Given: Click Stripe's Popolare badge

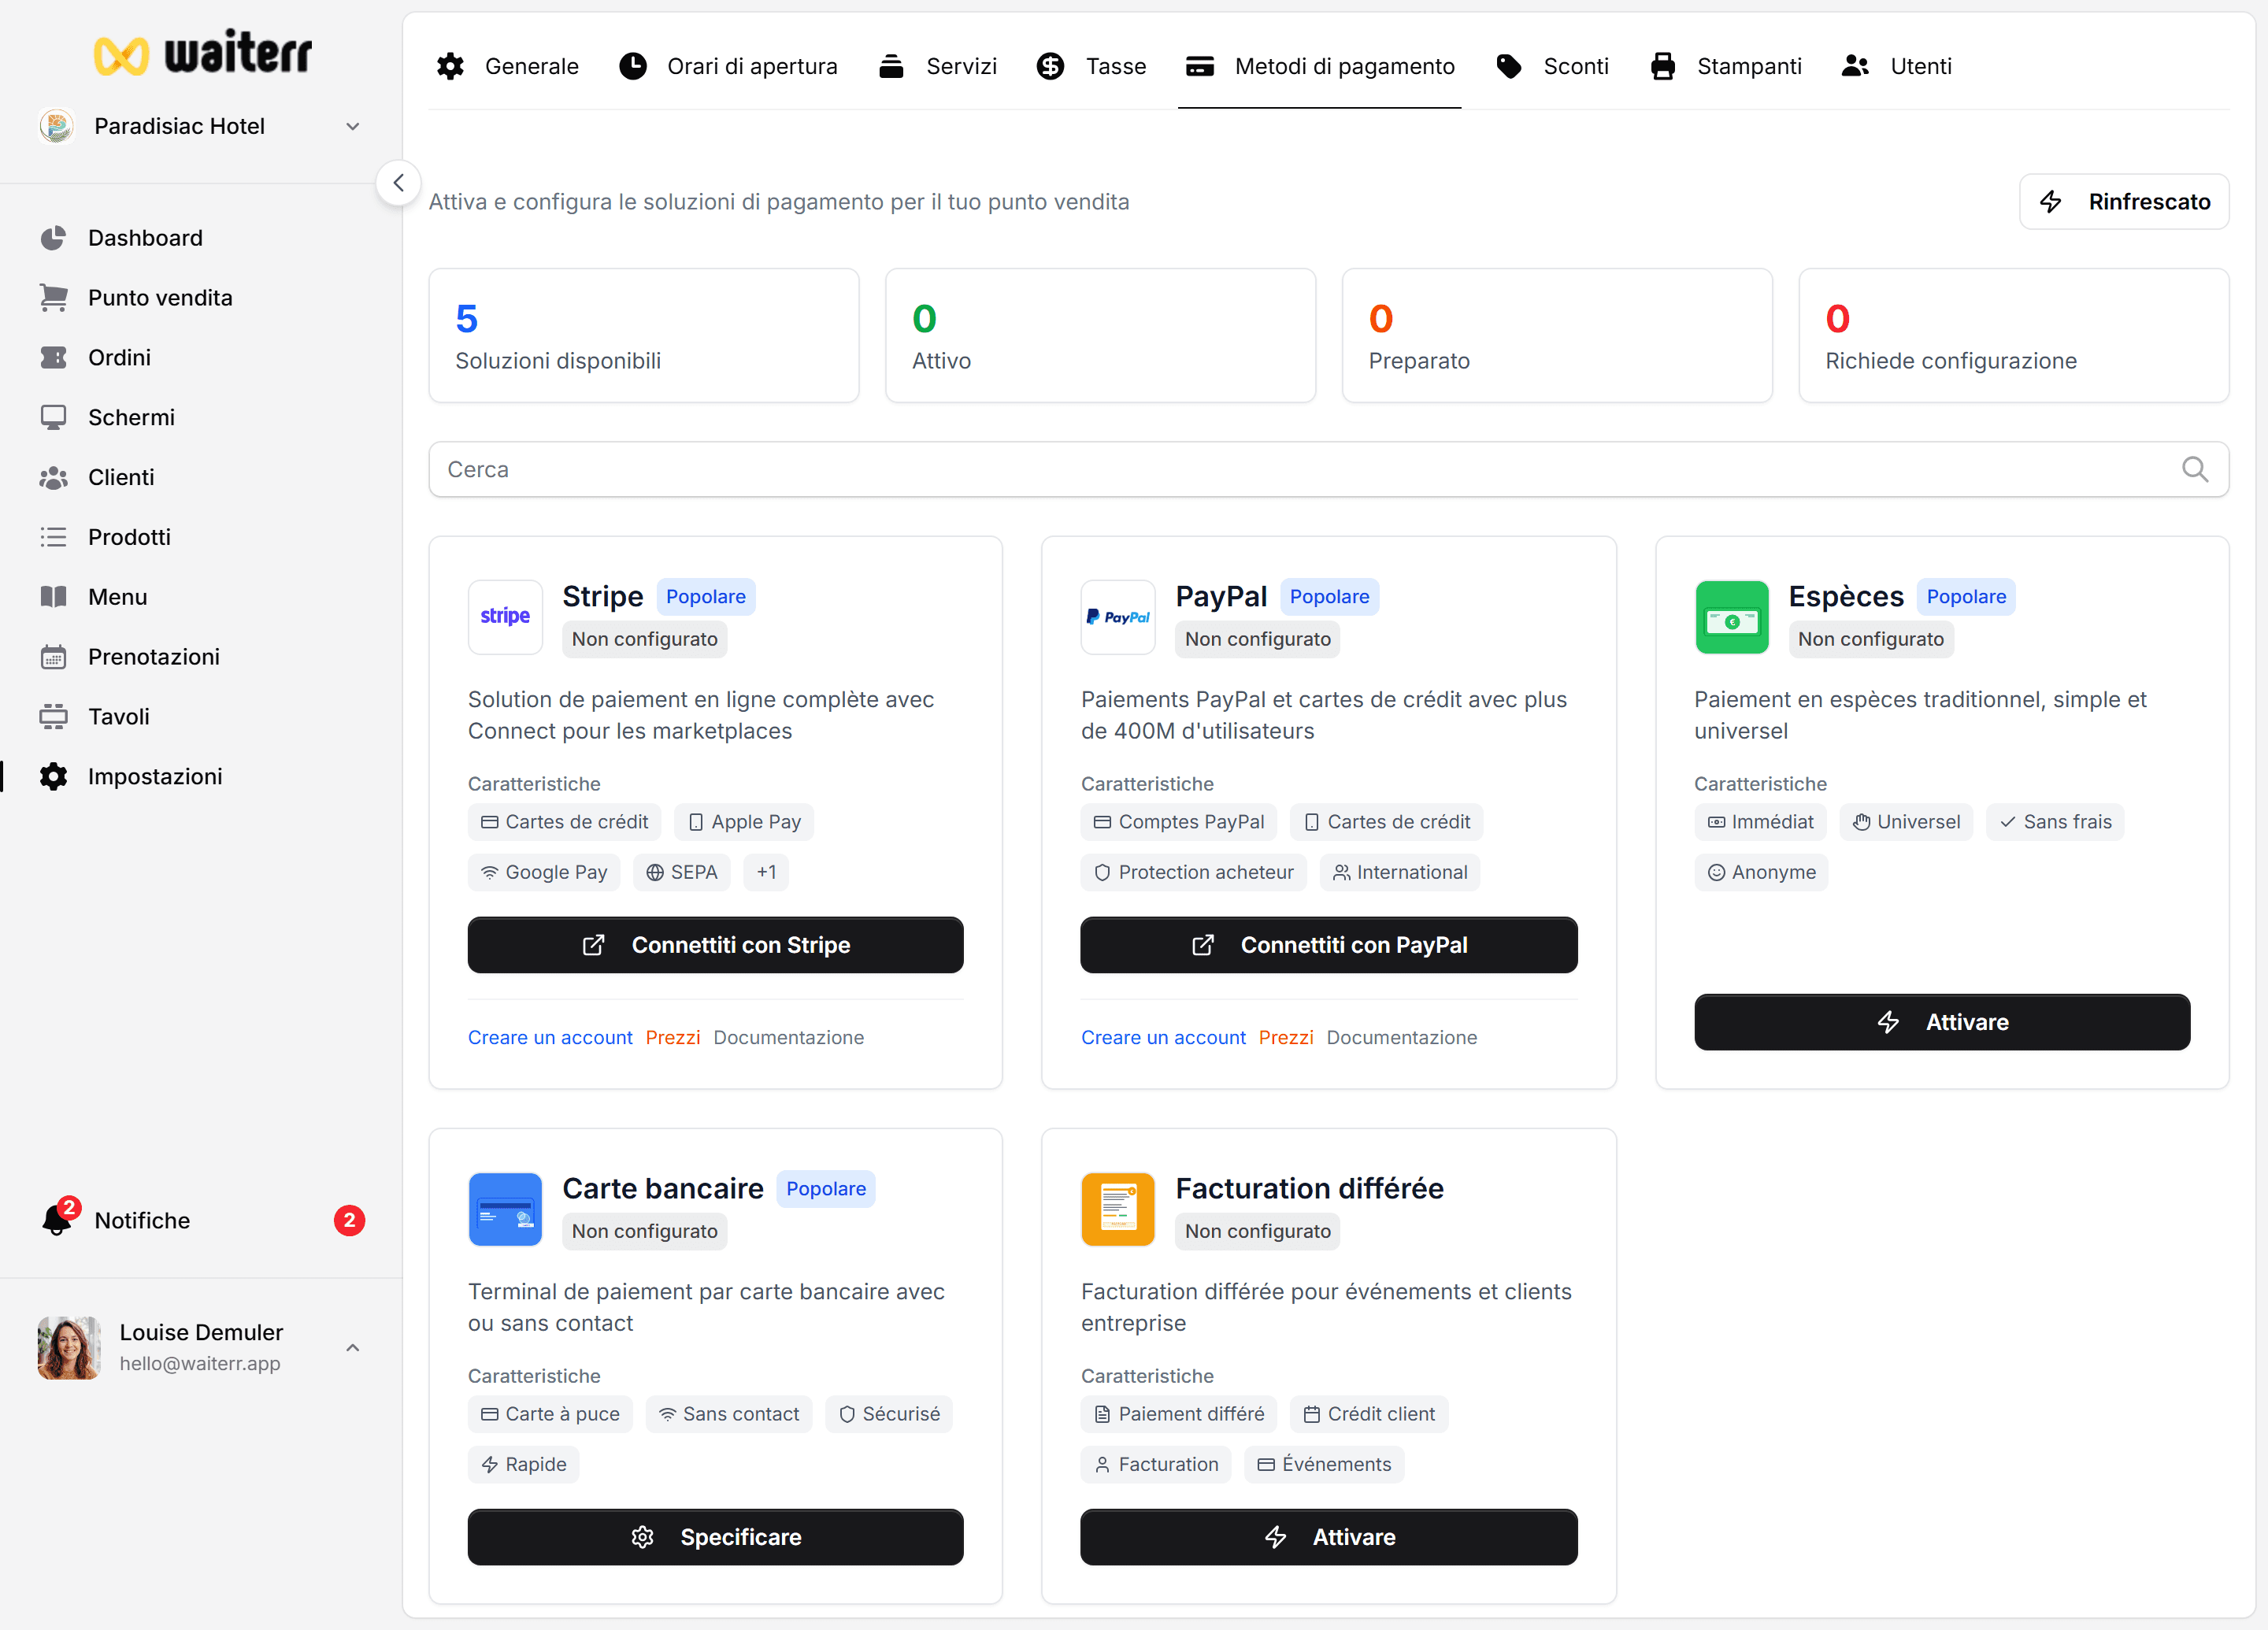Looking at the screenshot, I should [x=705, y=597].
